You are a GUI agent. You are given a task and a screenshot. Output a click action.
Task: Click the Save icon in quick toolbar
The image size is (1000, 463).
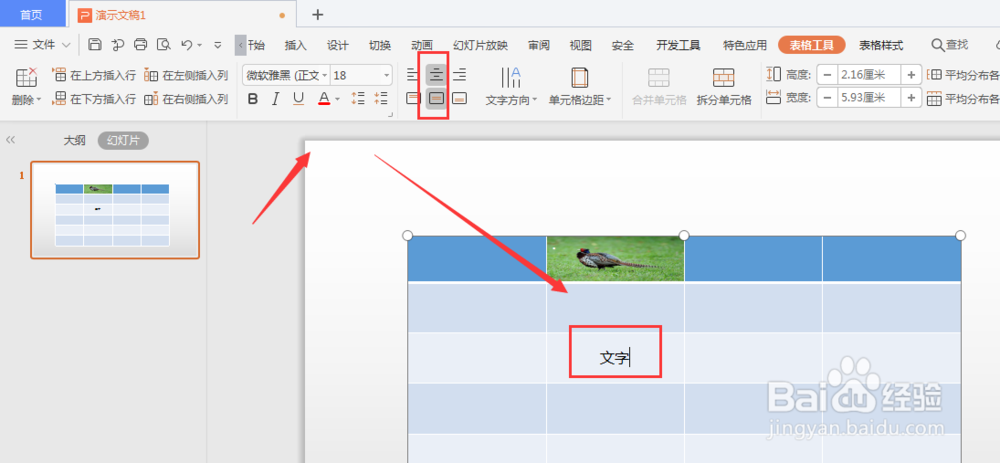[94, 44]
